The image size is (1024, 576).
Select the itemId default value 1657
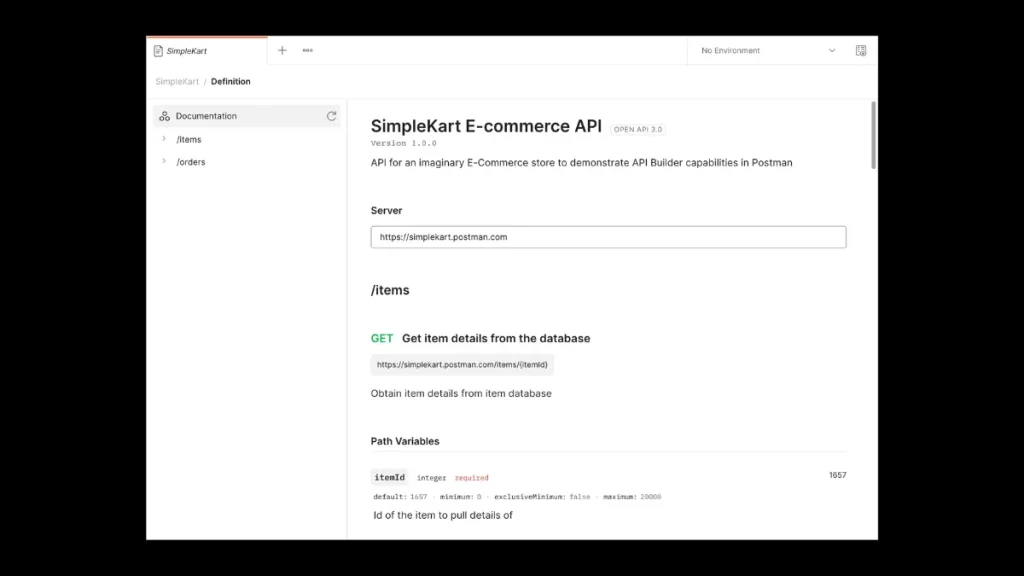point(837,475)
